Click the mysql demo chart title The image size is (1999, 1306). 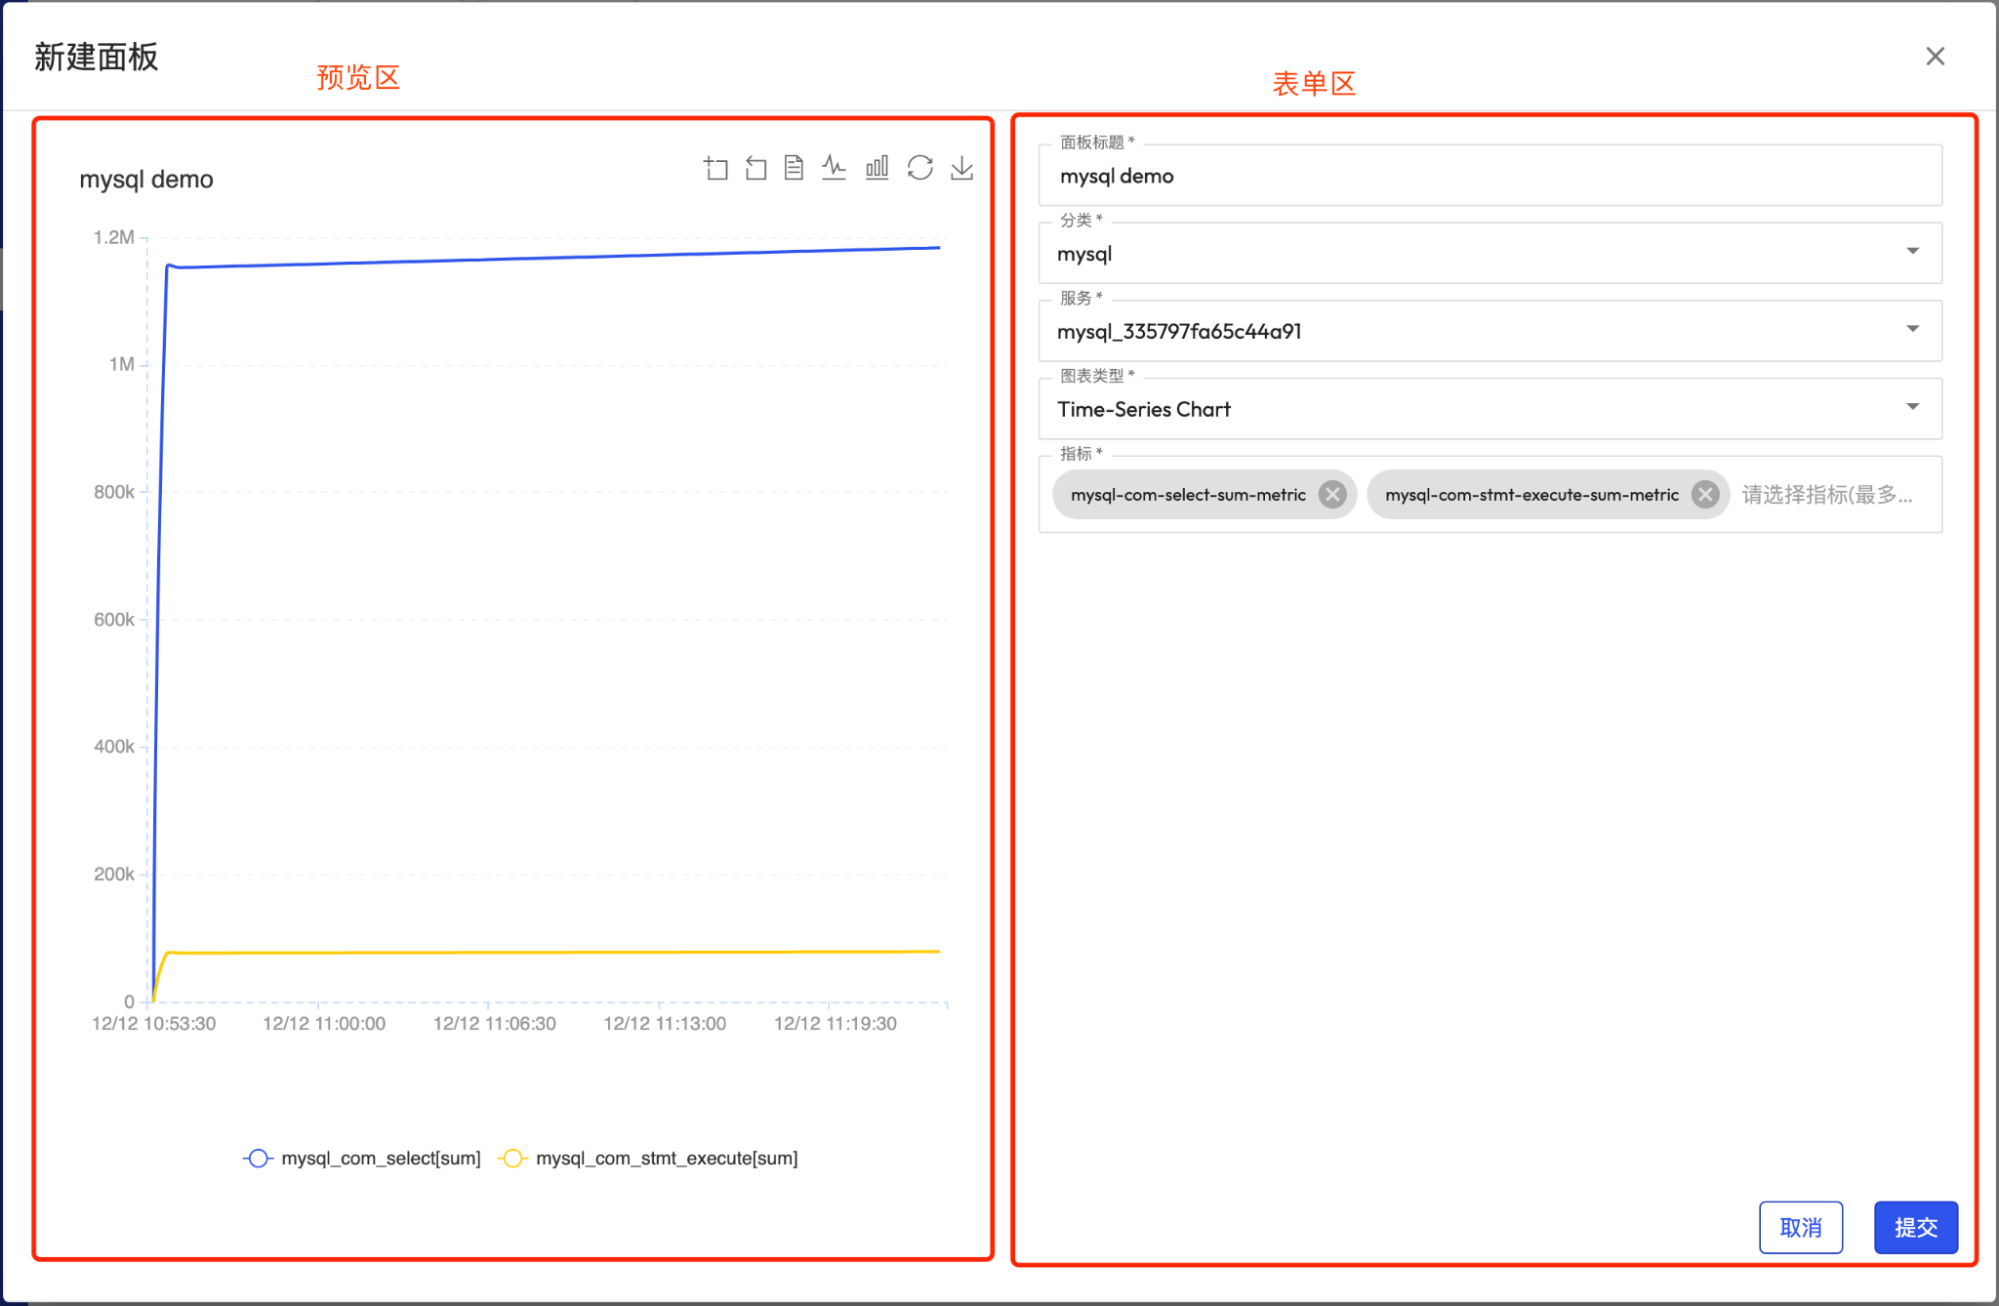(x=146, y=179)
